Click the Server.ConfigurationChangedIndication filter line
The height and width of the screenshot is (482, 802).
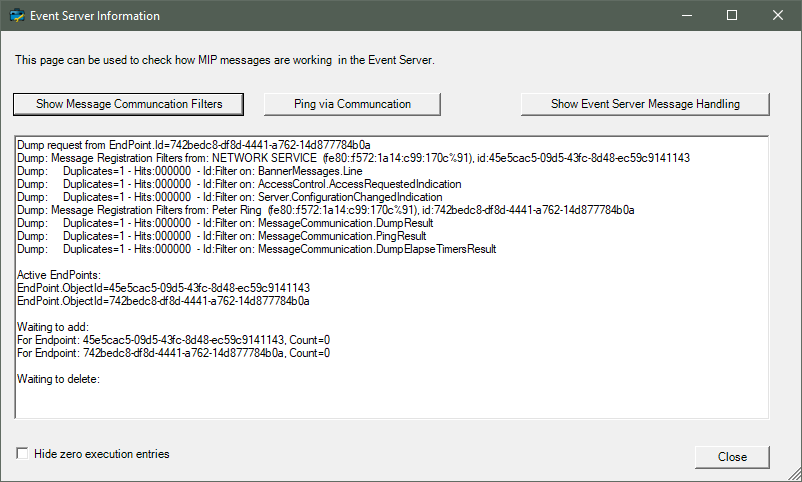tap(230, 197)
